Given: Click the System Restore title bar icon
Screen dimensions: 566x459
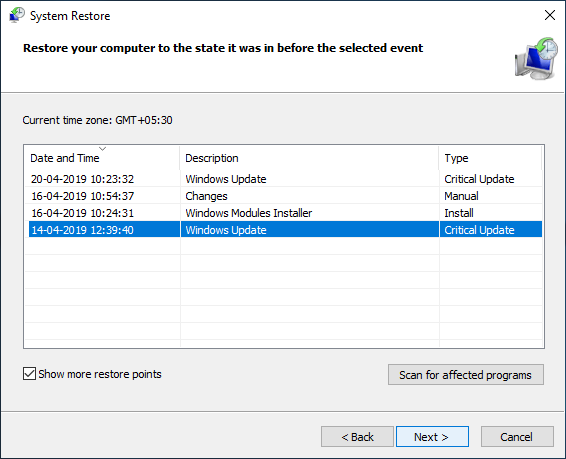Looking at the screenshot, I should [x=17, y=16].
